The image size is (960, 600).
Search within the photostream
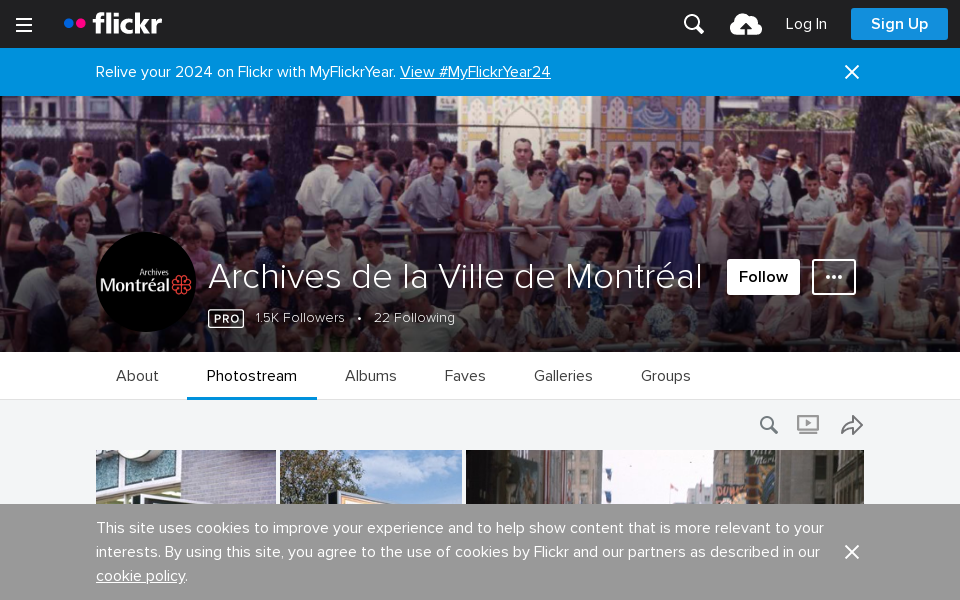(x=769, y=425)
